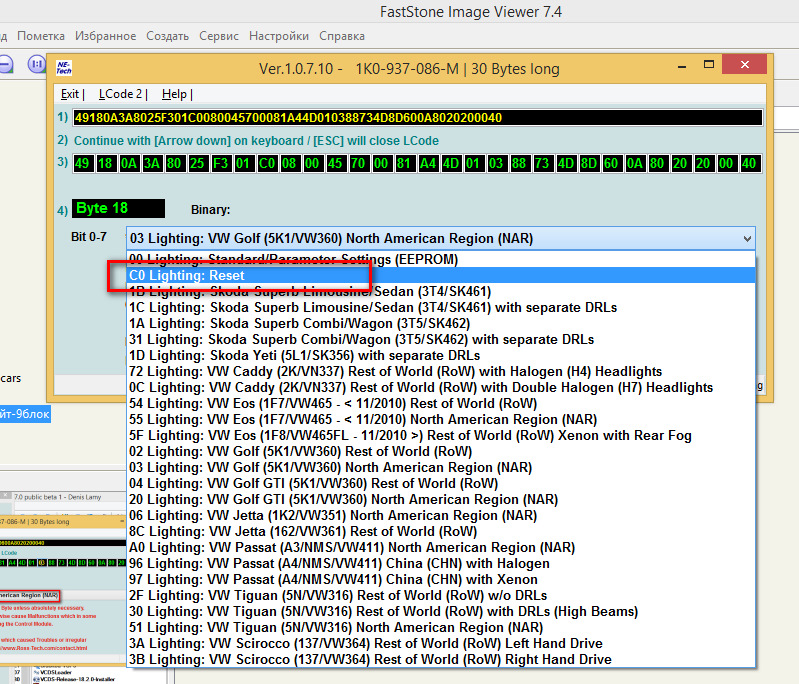The image size is (799, 684).
Task: Click FastStone actual-size 1:1 toolbar icon
Action: [x=37, y=64]
